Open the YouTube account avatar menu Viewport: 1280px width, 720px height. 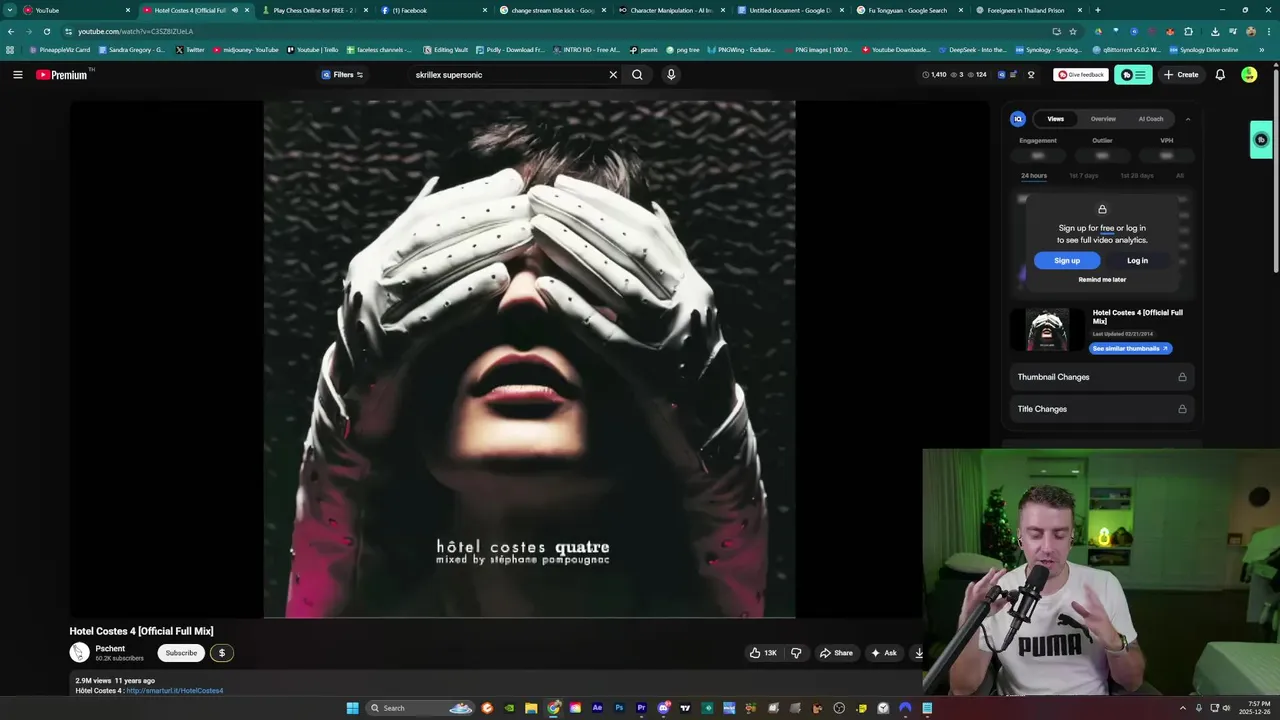pos(1249,75)
